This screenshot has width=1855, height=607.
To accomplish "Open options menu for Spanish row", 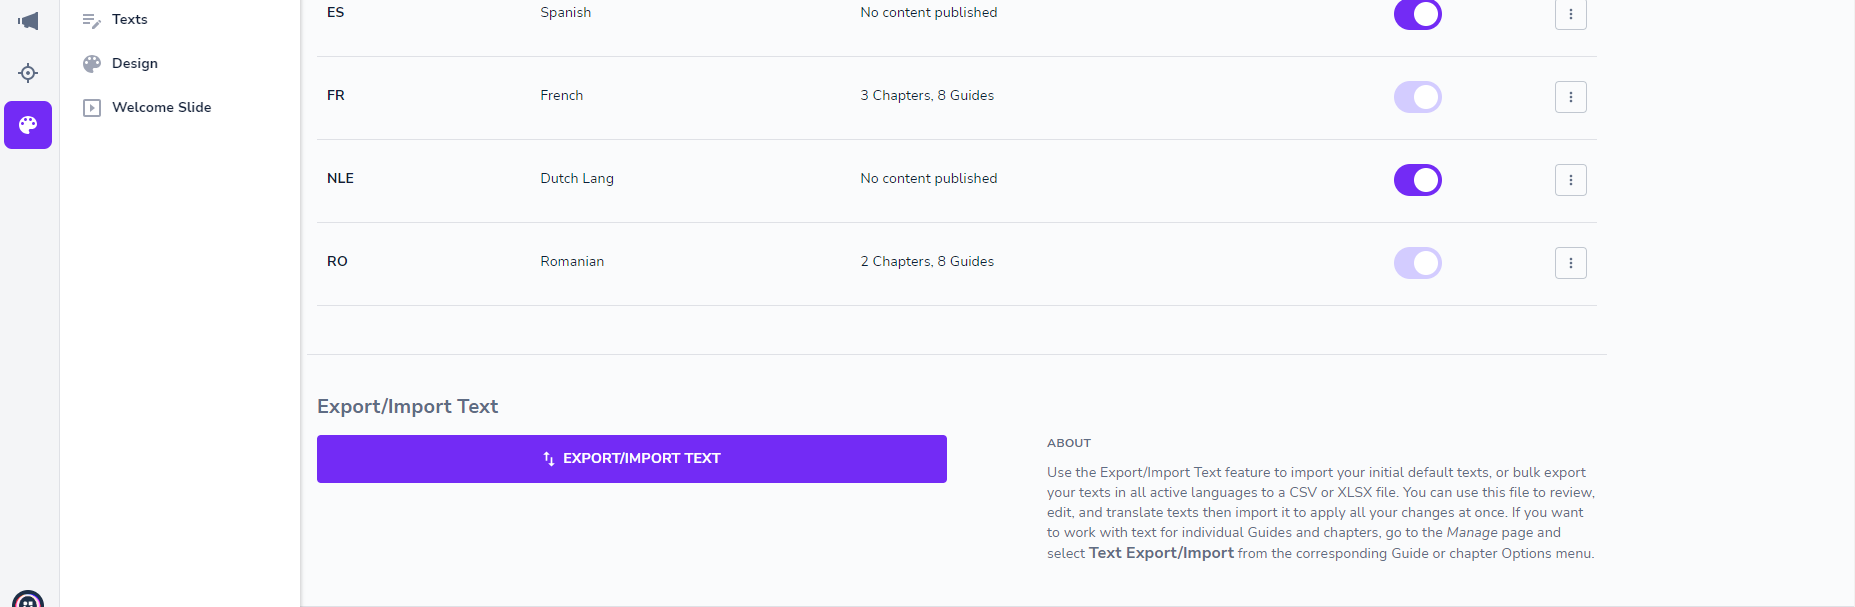I will click(1570, 14).
